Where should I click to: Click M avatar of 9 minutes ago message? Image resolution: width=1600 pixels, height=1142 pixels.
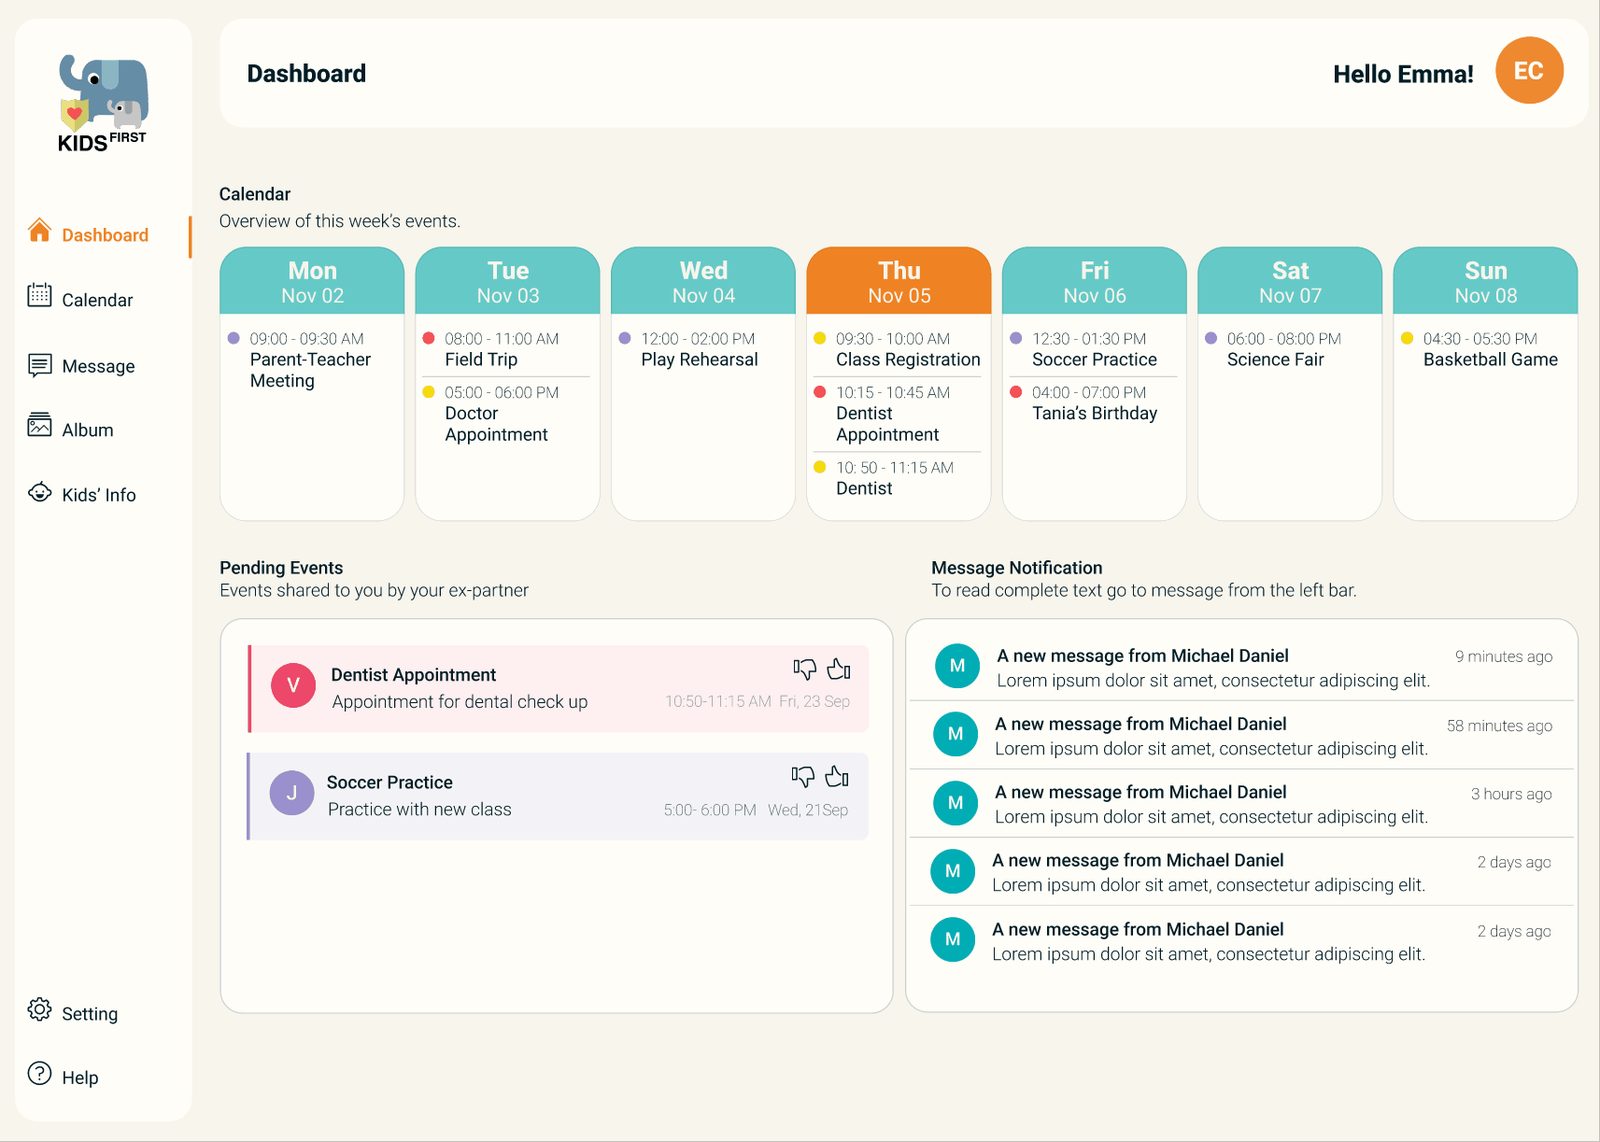pyautogui.click(x=957, y=666)
